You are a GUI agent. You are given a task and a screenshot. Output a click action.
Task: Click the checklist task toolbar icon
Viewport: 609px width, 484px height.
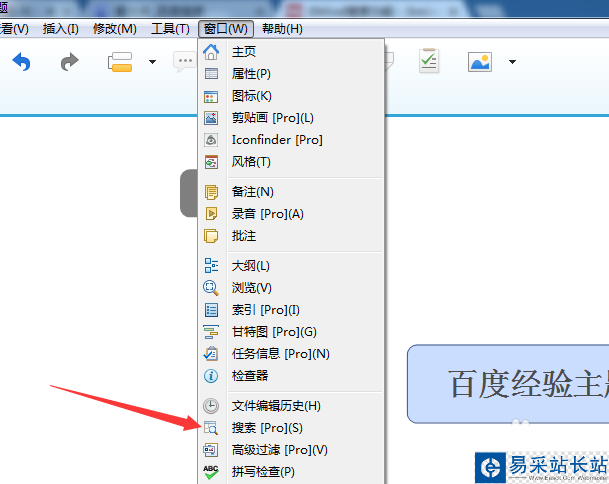pyautogui.click(x=429, y=61)
